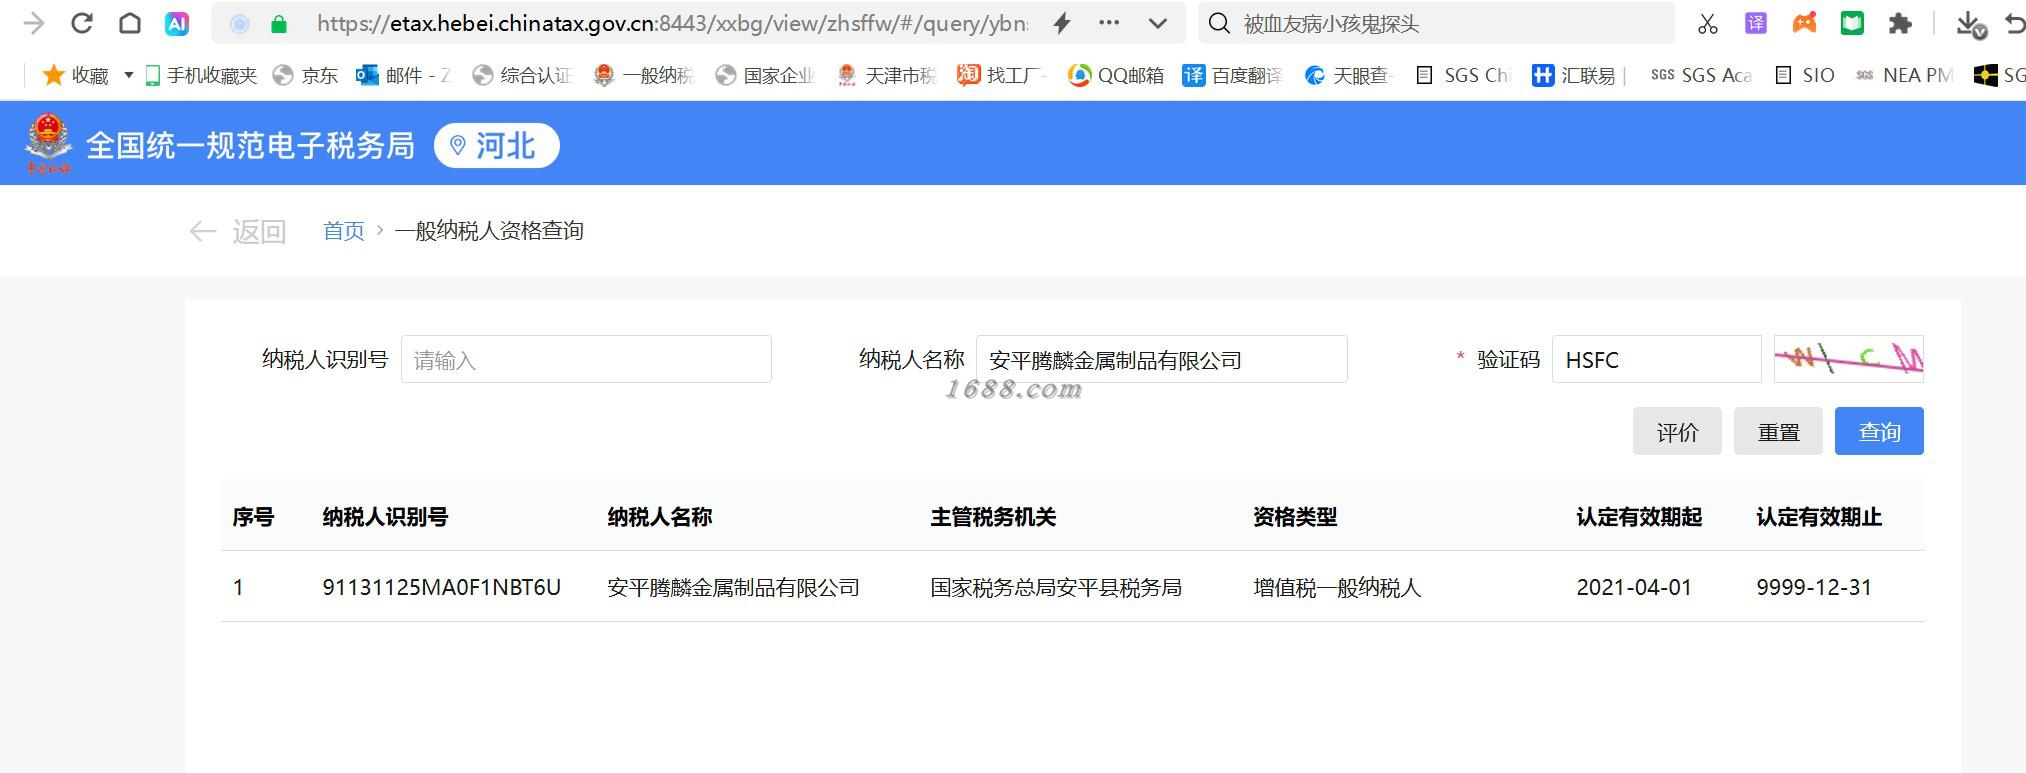The height and width of the screenshot is (773, 2026).
Task: Focus the 纳税人识别号 input field
Action: tap(586, 359)
